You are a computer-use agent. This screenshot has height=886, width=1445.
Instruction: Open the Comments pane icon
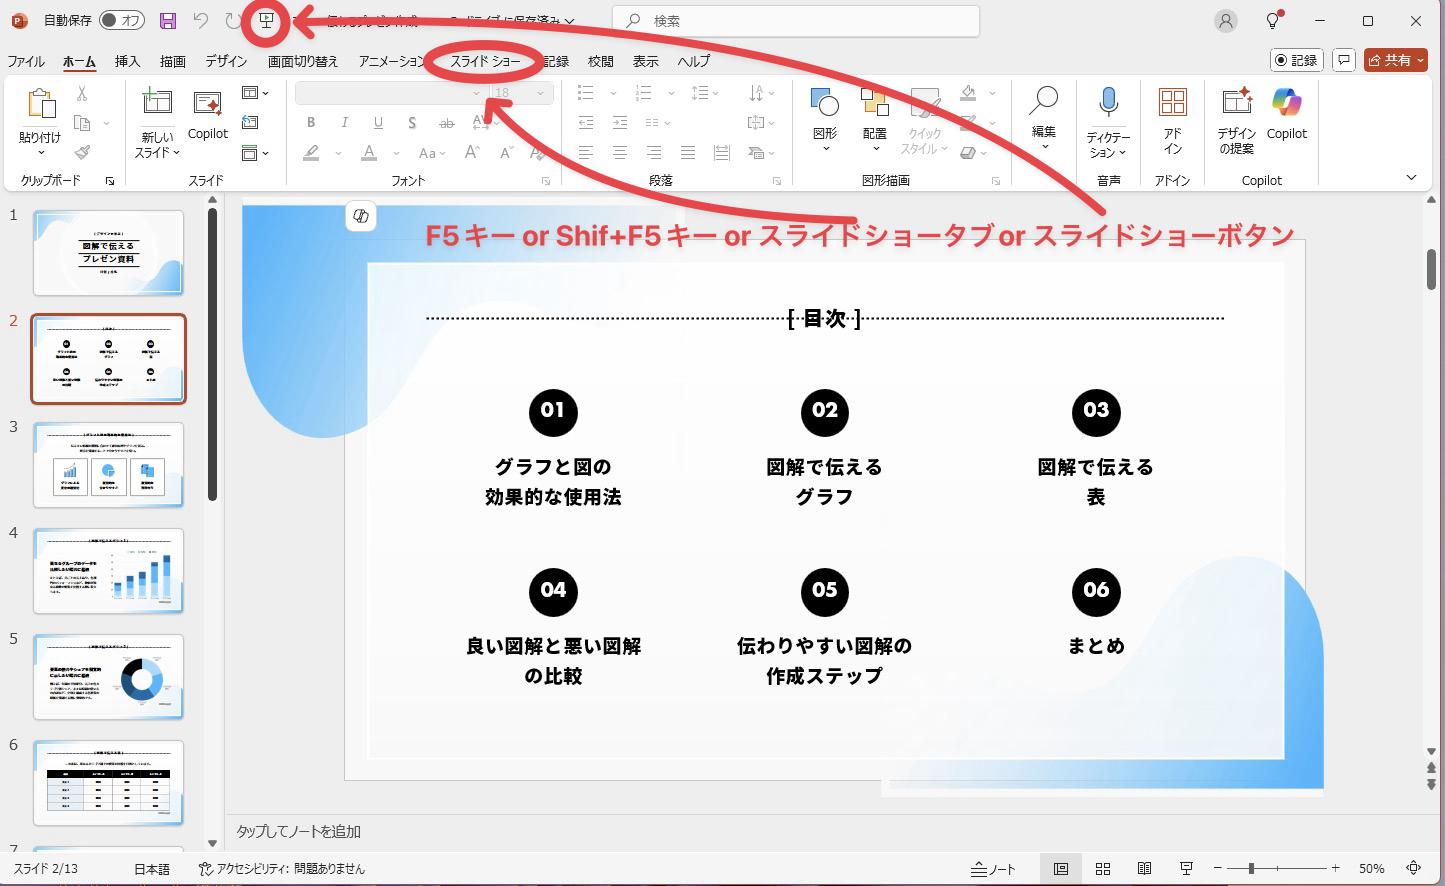(1345, 60)
